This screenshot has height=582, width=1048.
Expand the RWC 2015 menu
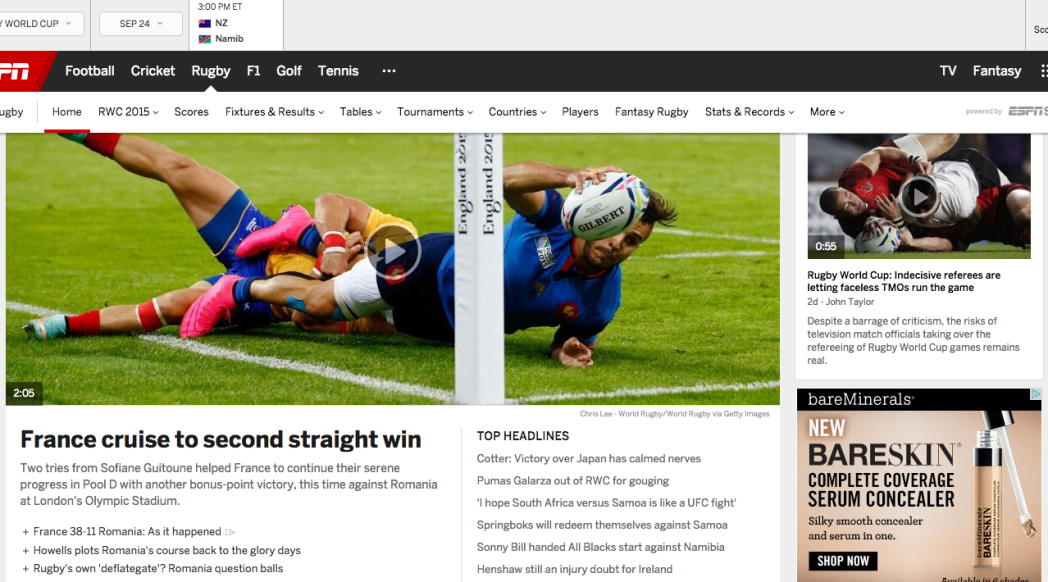[128, 112]
